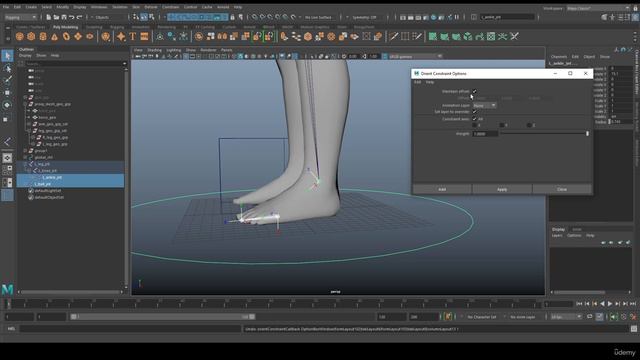Check the X constraint axis box

click(474, 125)
